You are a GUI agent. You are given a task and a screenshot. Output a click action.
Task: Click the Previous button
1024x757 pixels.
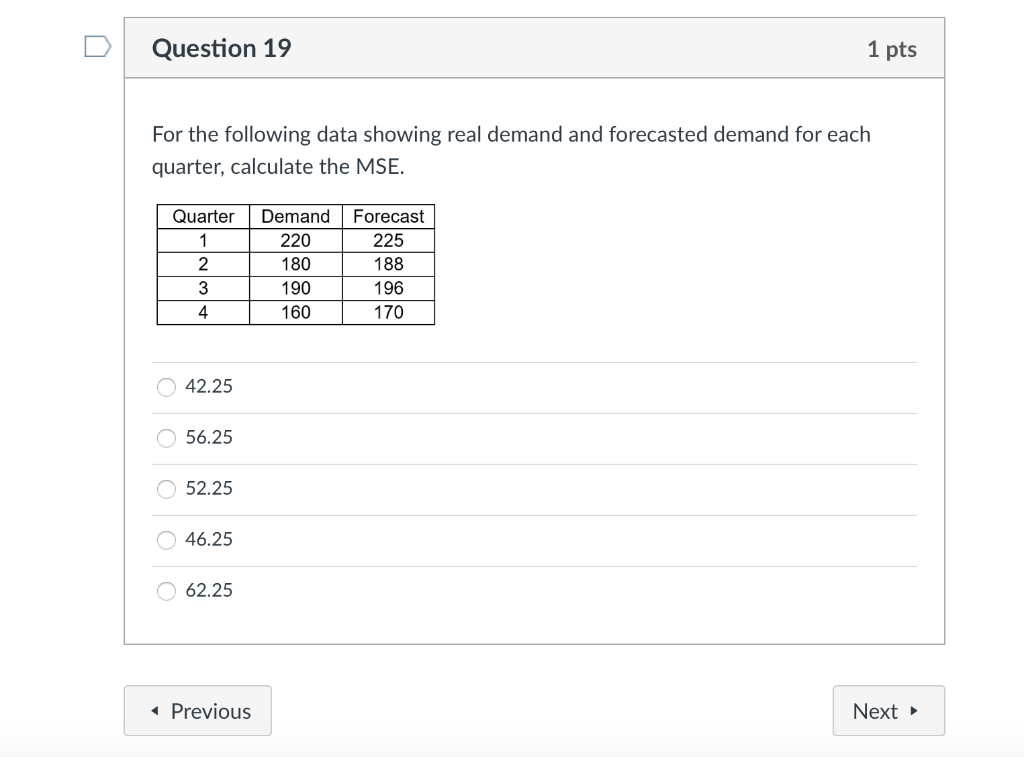[197, 710]
